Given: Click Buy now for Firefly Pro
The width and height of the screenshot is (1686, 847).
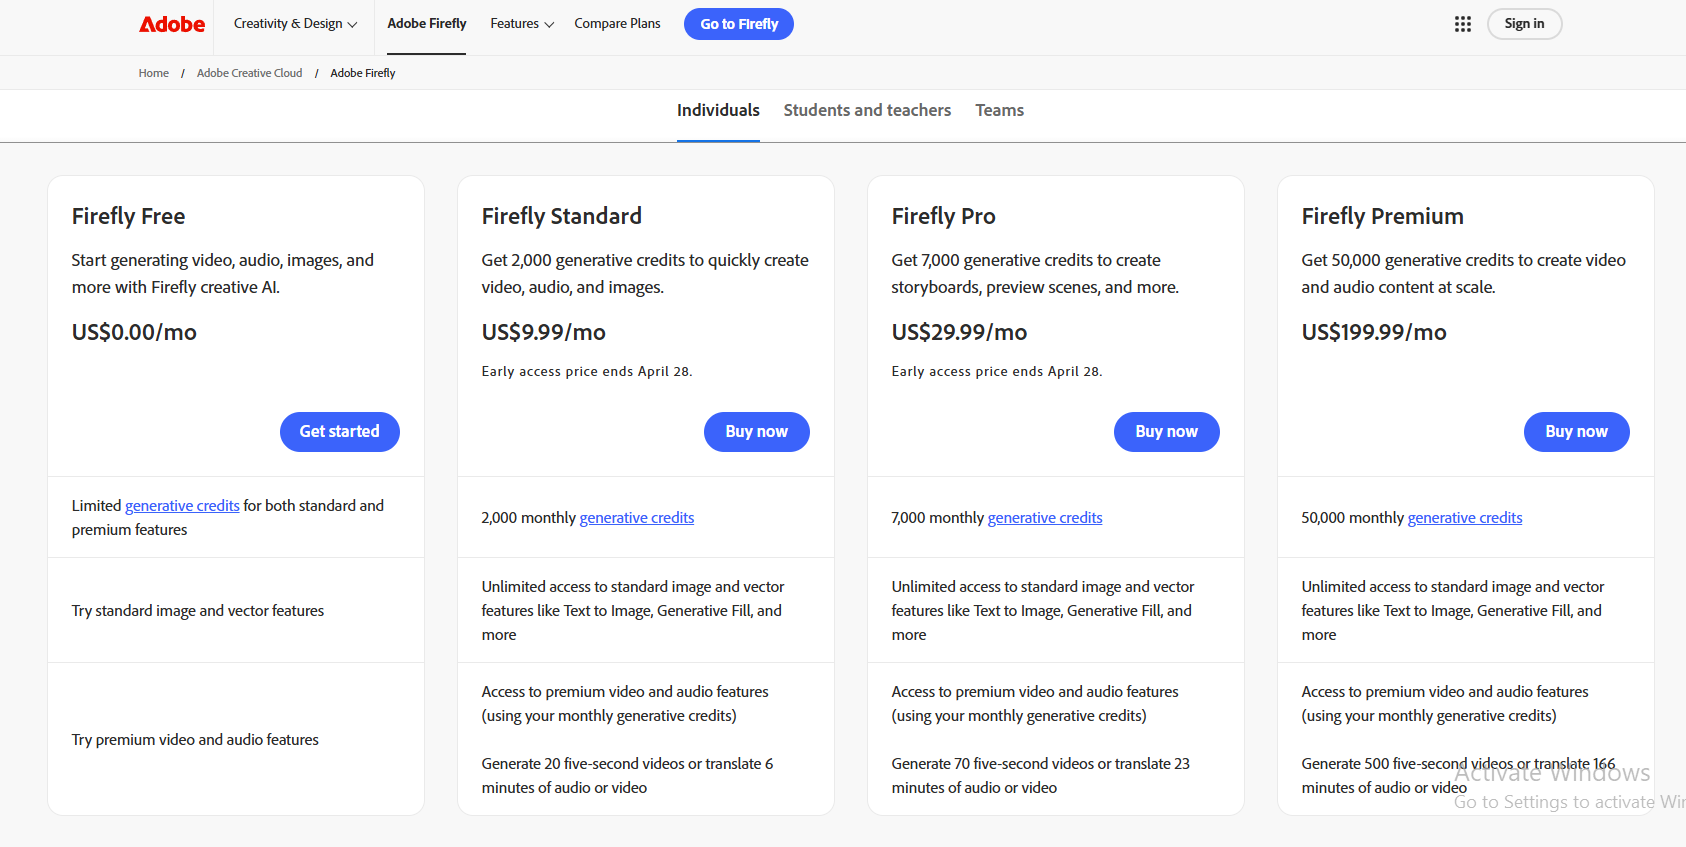Looking at the screenshot, I should point(1167,432).
